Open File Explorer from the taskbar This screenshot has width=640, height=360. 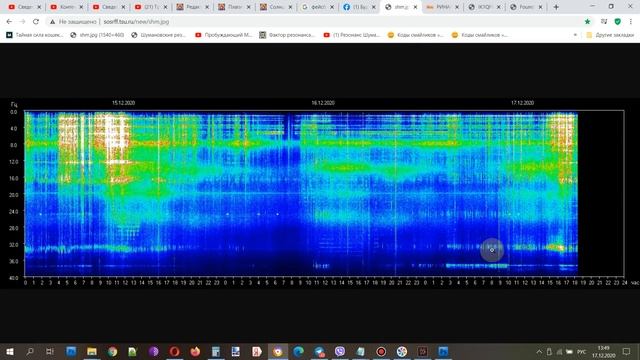click(x=91, y=351)
